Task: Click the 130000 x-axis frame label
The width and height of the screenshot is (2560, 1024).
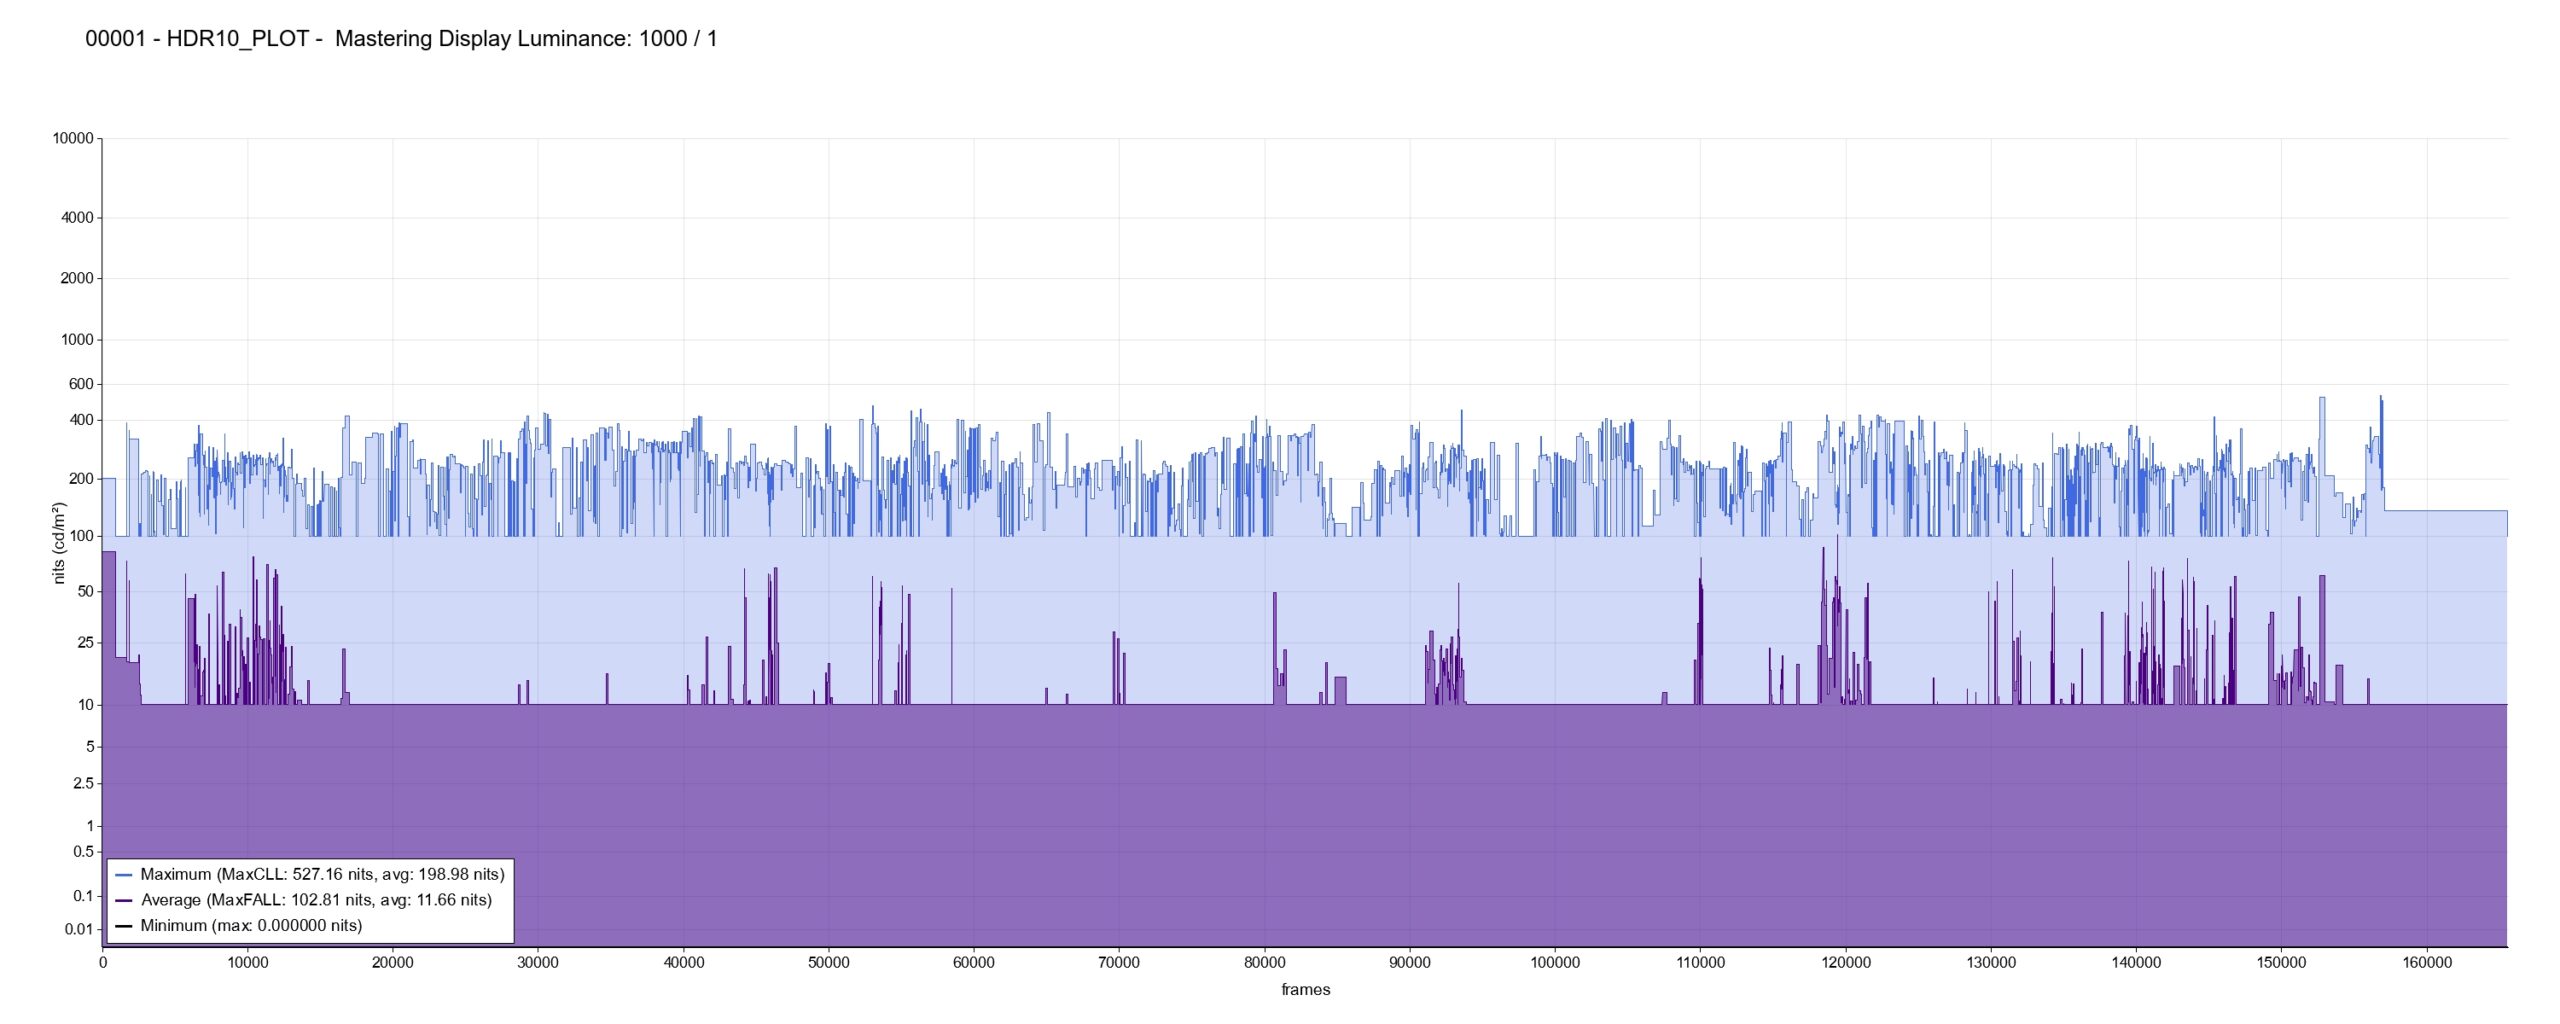Action: (x=1991, y=963)
